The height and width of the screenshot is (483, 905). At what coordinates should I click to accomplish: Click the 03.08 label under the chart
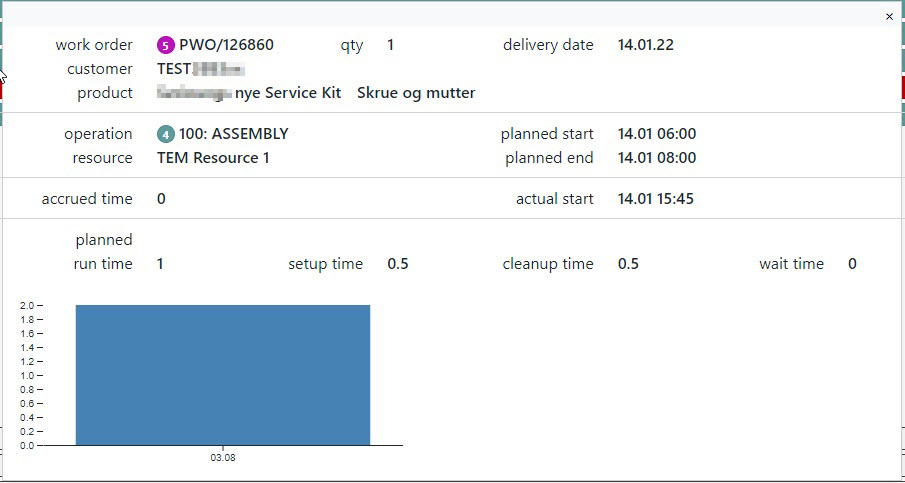click(x=223, y=457)
